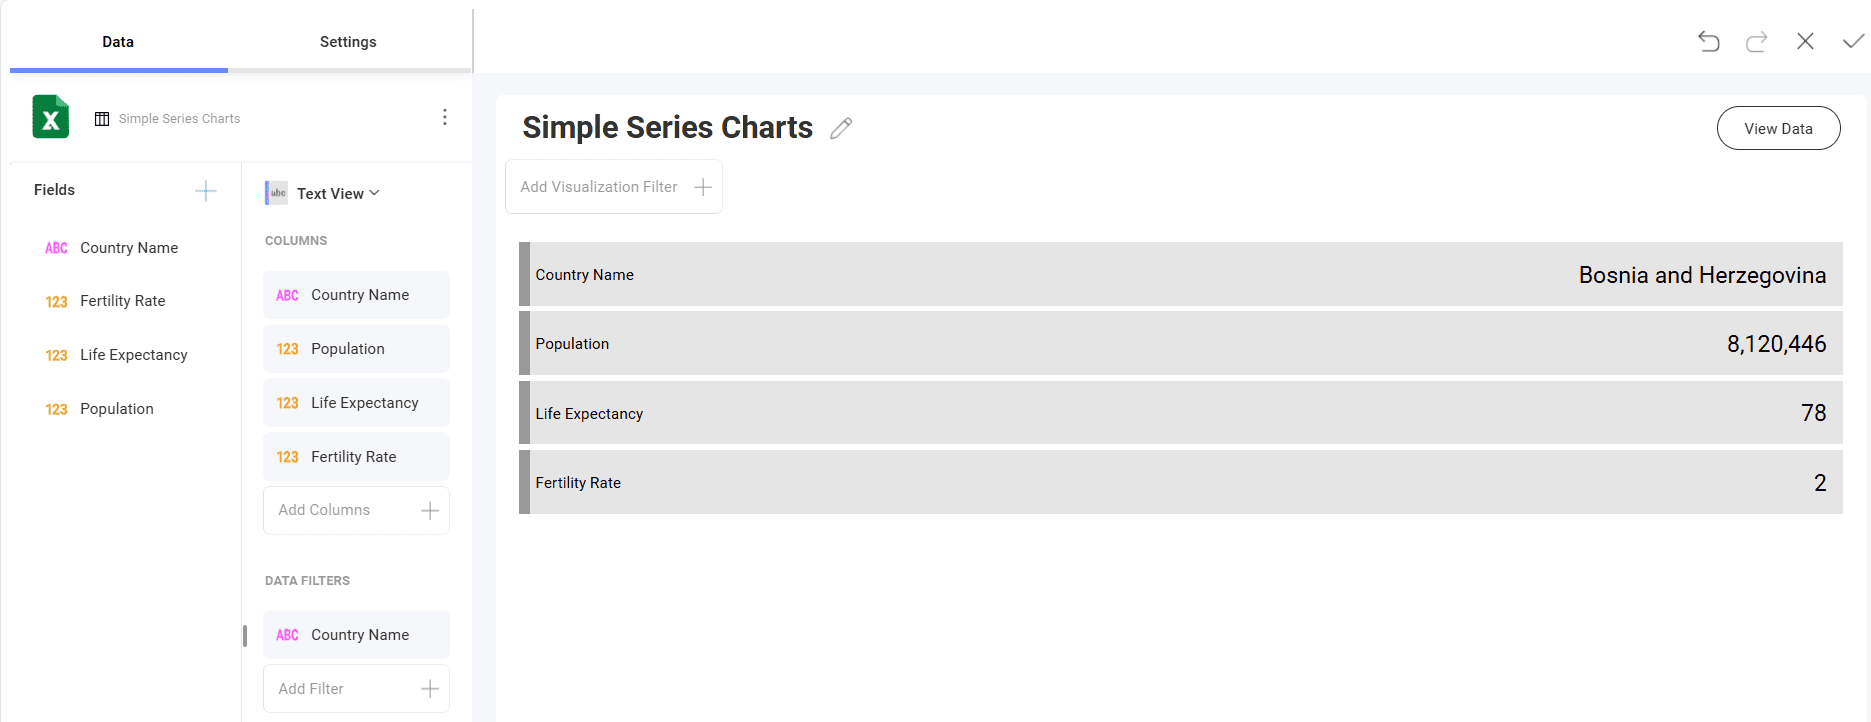1871x722 pixels.
Task: Click plus icon in Add Columns
Action: point(430,511)
